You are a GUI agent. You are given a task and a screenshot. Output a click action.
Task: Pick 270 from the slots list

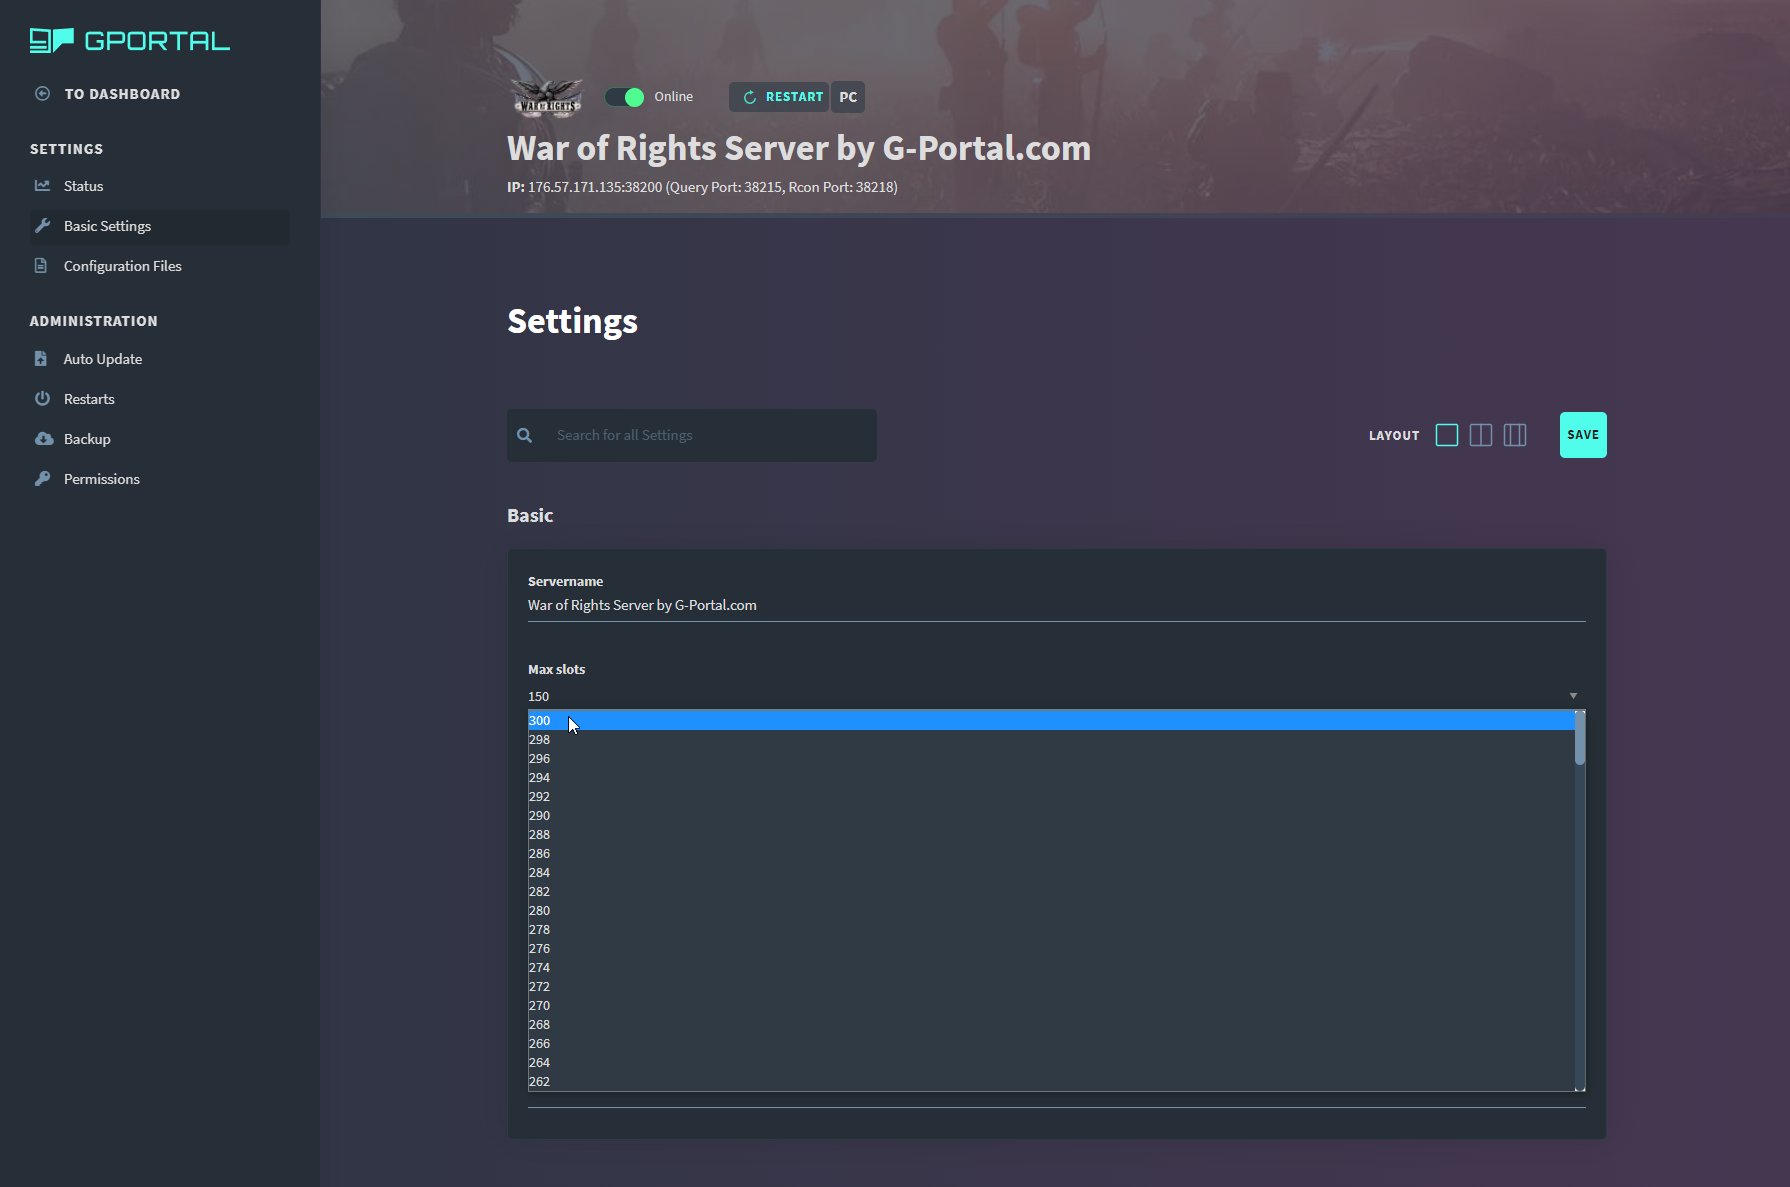click(1051, 1006)
